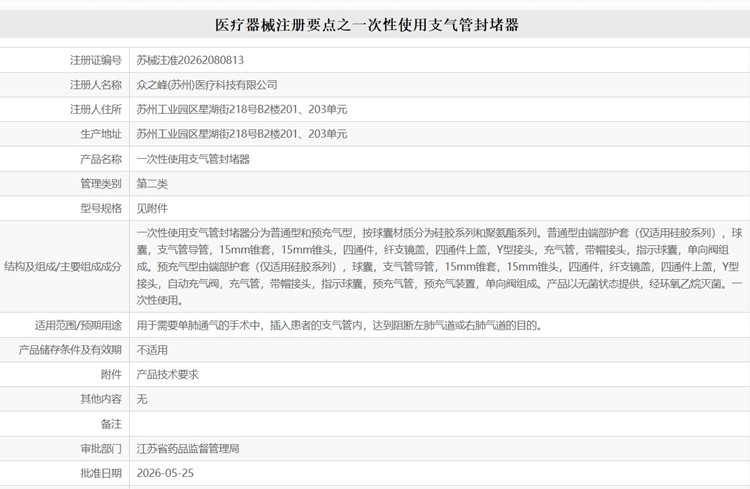
Task: Select the 审批部门 label
Action: [x=101, y=448]
